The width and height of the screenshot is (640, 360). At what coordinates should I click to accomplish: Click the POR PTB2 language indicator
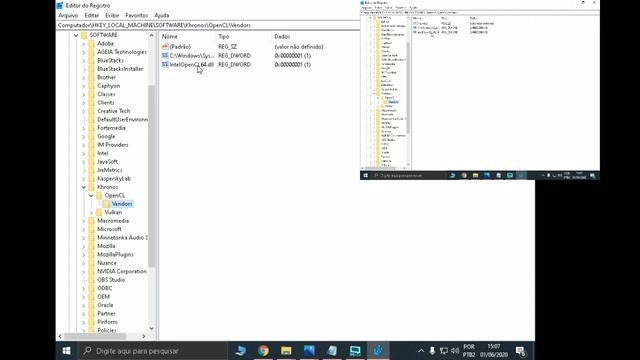coord(469,351)
